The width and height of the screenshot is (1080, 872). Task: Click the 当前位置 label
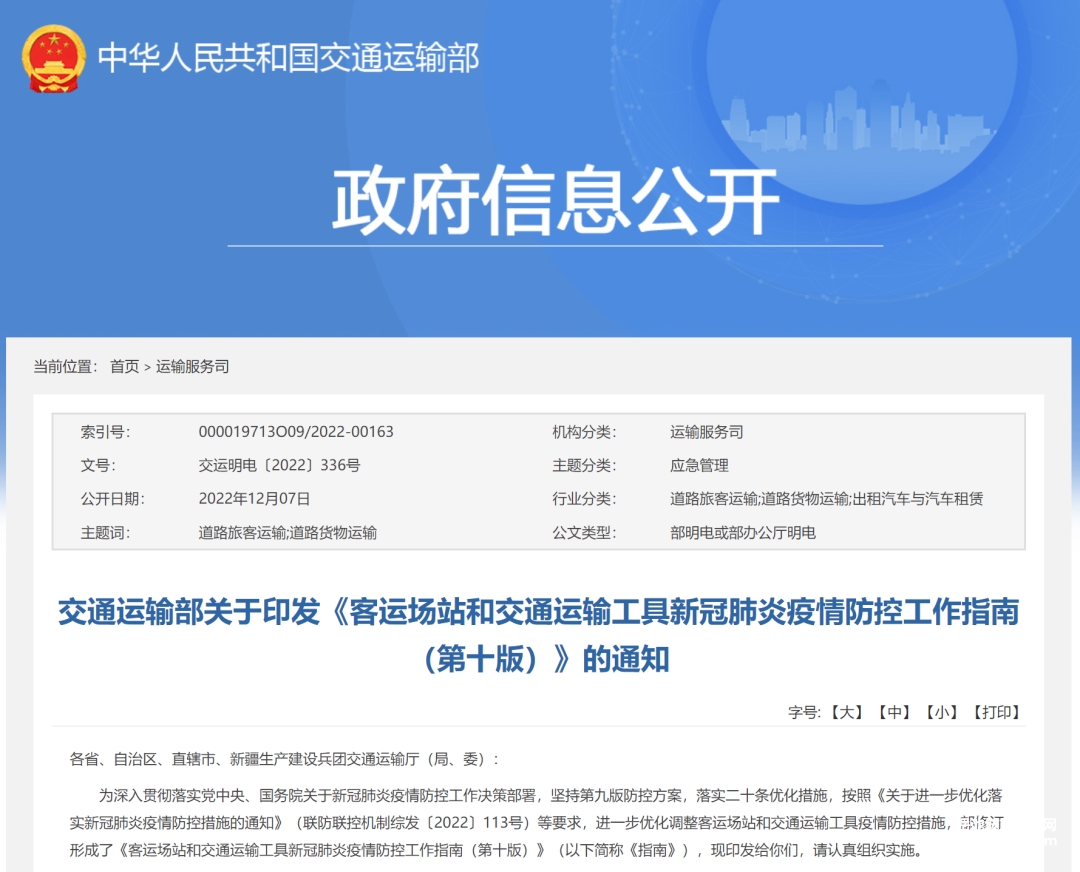tap(65, 366)
